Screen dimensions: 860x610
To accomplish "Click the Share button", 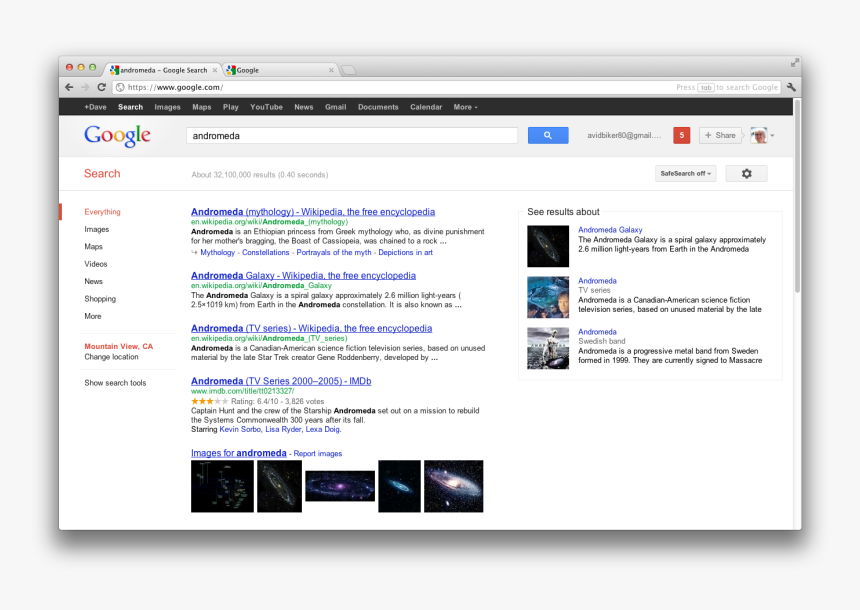I will [x=720, y=135].
